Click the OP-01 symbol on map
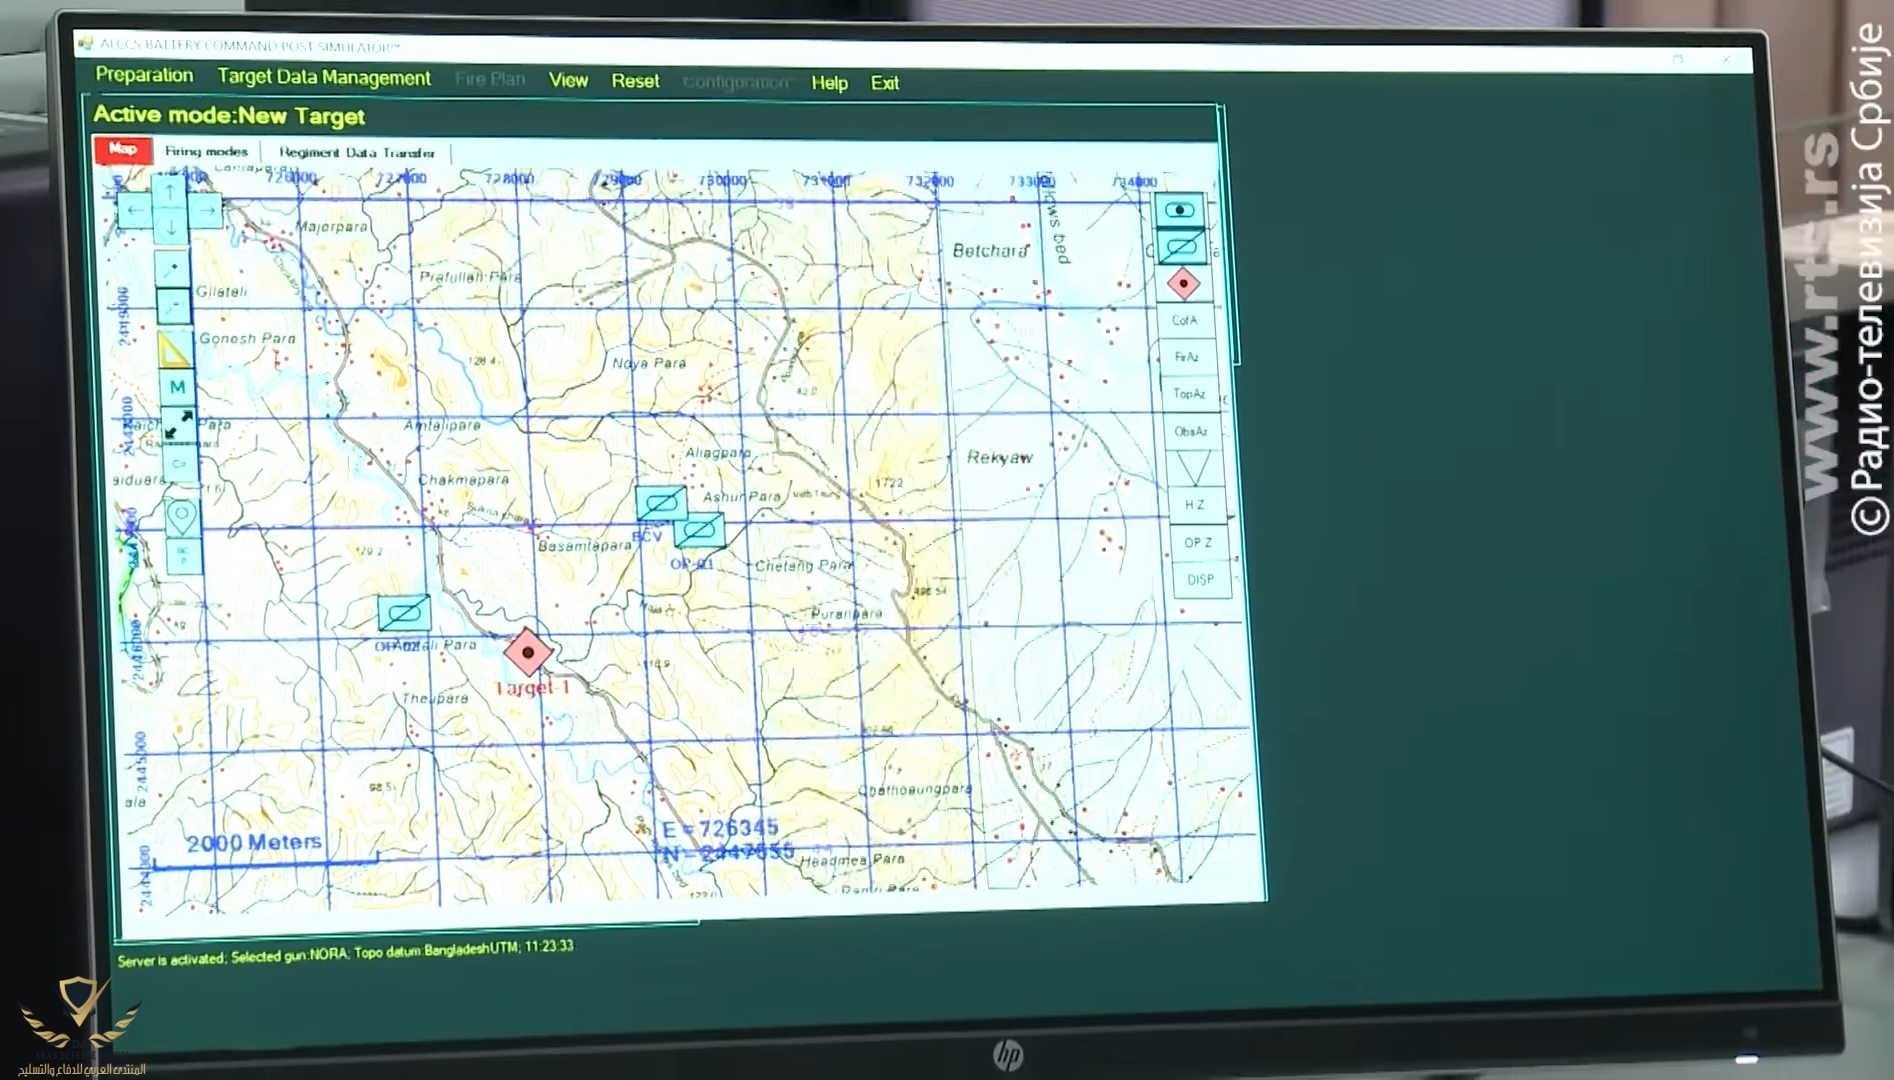This screenshot has height=1080, width=1894. (699, 530)
